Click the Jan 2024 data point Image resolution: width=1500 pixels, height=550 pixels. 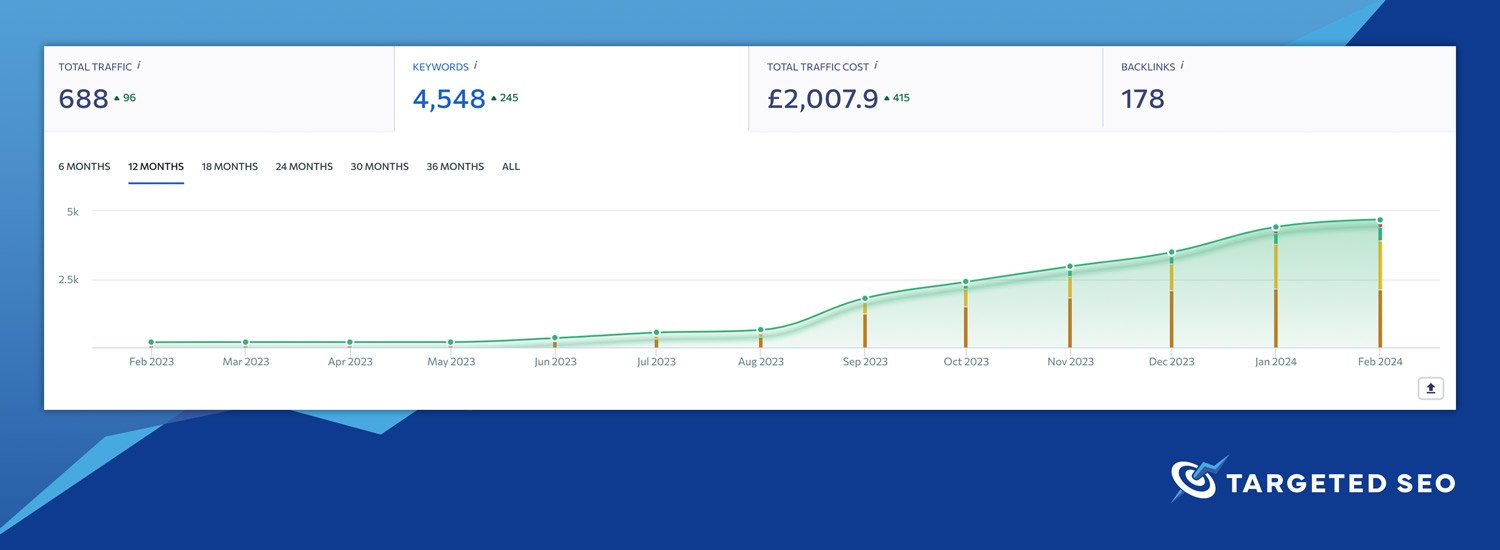(x=1276, y=227)
